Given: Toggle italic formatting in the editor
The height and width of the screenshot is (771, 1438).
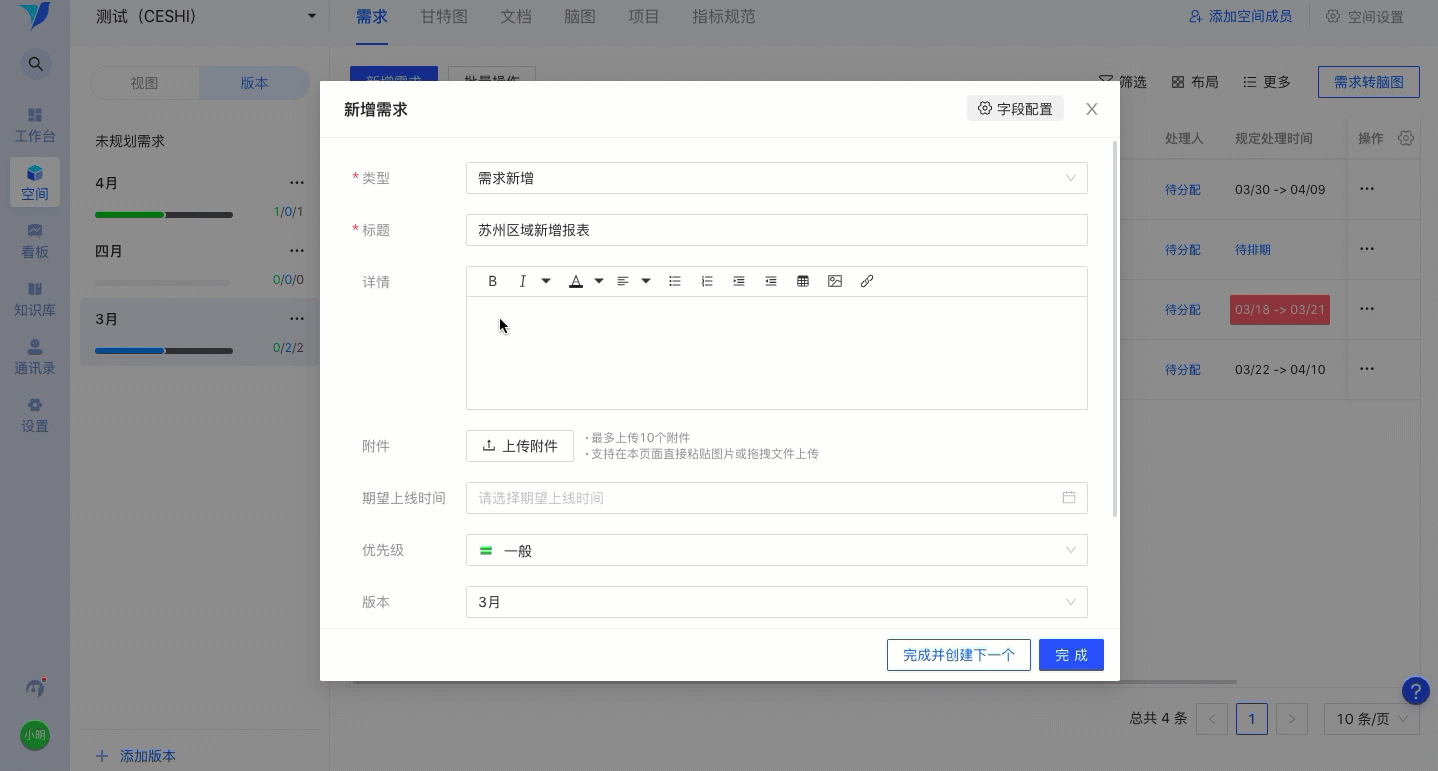Looking at the screenshot, I should pyautogui.click(x=521, y=281).
